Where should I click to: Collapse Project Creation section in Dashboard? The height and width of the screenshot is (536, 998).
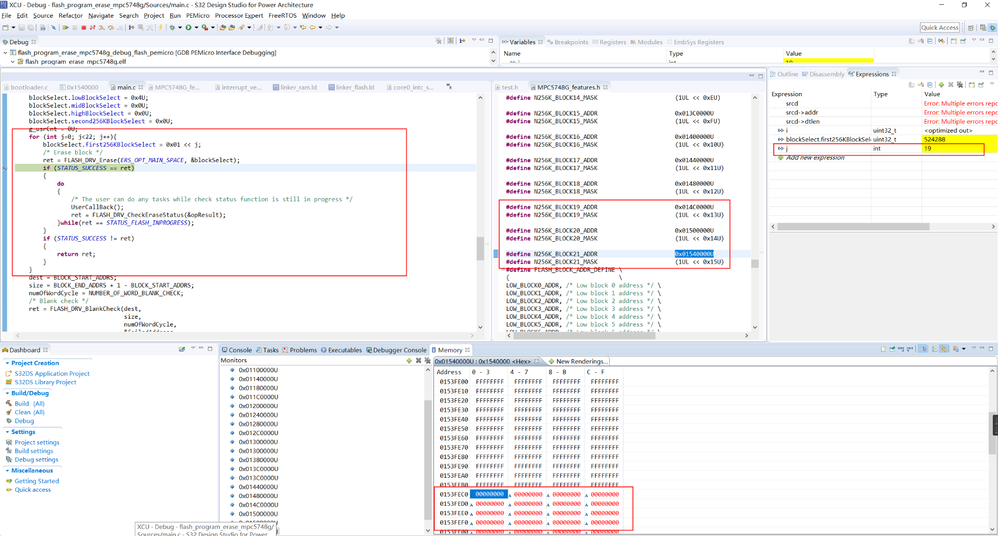[7, 363]
